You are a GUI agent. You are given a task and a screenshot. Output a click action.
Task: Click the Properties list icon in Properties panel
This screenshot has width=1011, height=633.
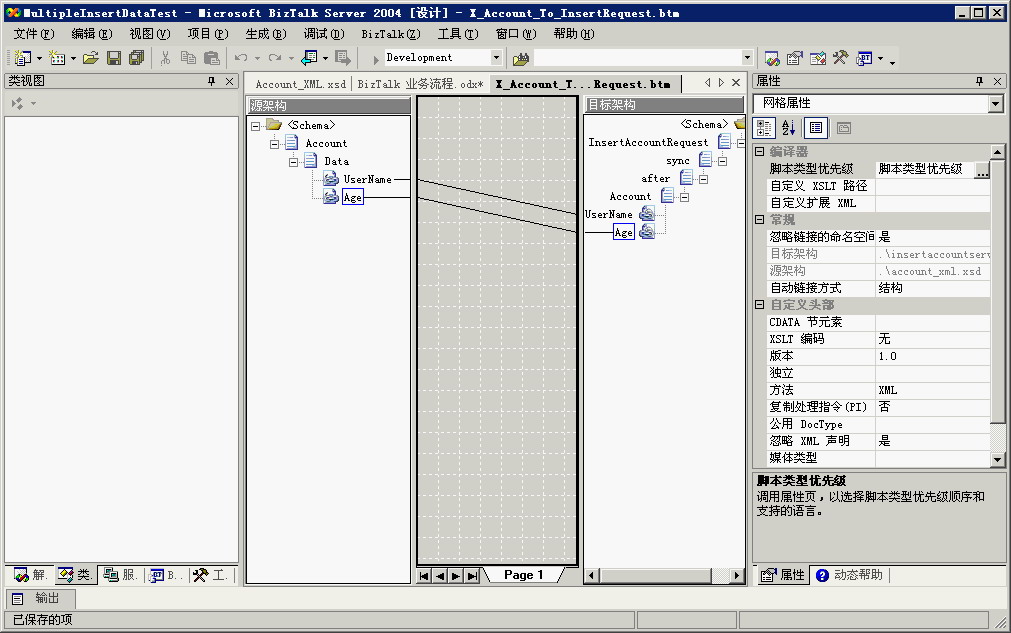pyautogui.click(x=816, y=128)
